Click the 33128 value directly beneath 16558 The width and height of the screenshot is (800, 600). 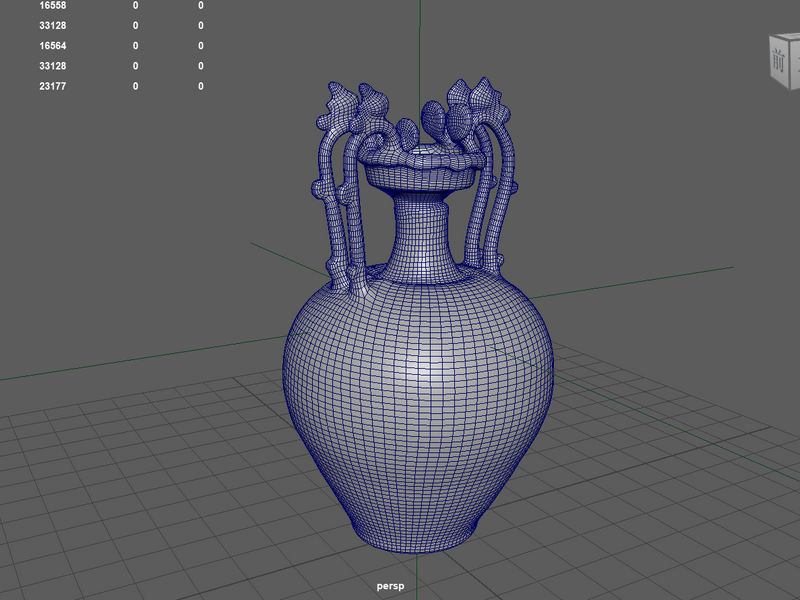pos(53,26)
